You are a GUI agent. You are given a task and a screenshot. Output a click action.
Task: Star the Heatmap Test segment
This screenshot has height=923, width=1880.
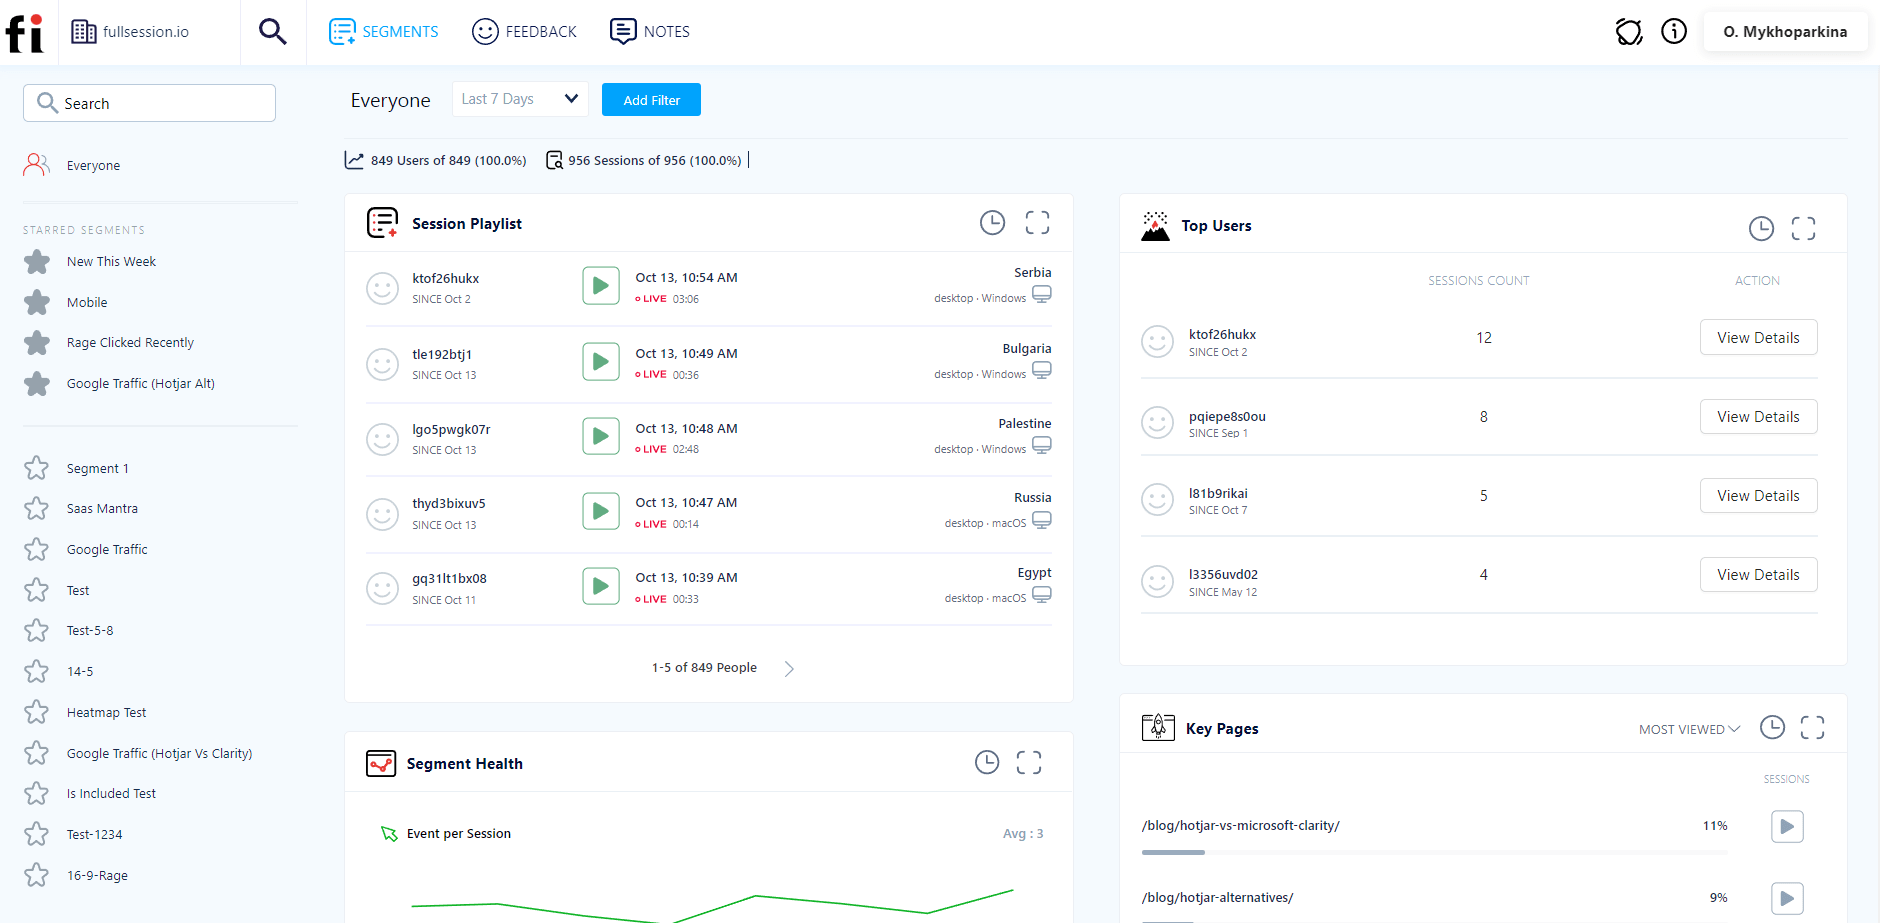[x=37, y=712]
